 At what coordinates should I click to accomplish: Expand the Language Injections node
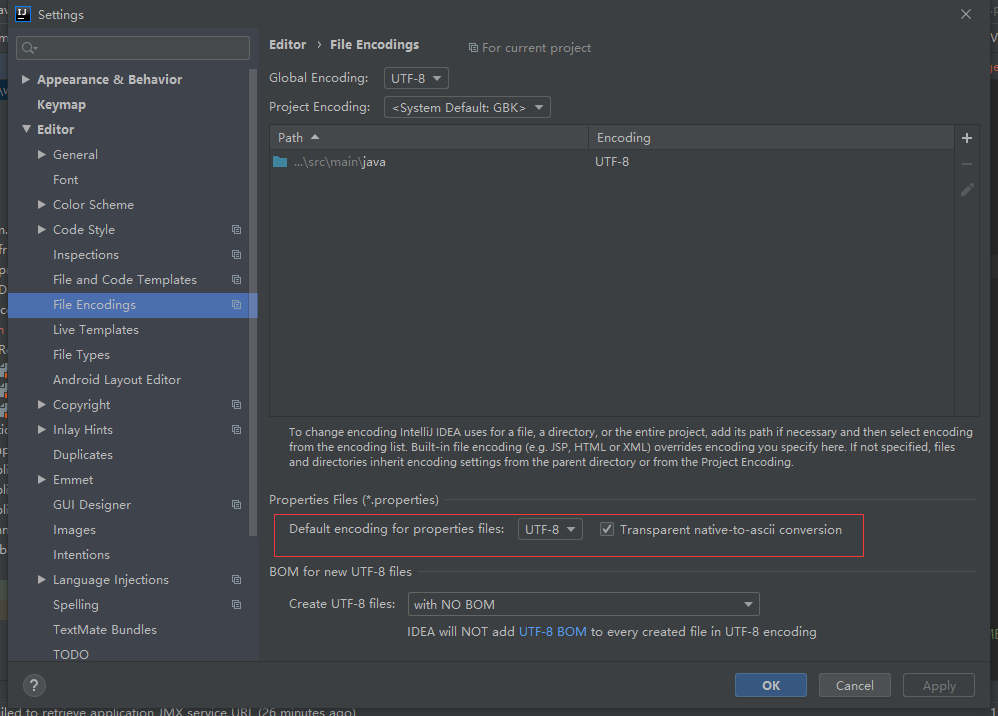point(41,580)
